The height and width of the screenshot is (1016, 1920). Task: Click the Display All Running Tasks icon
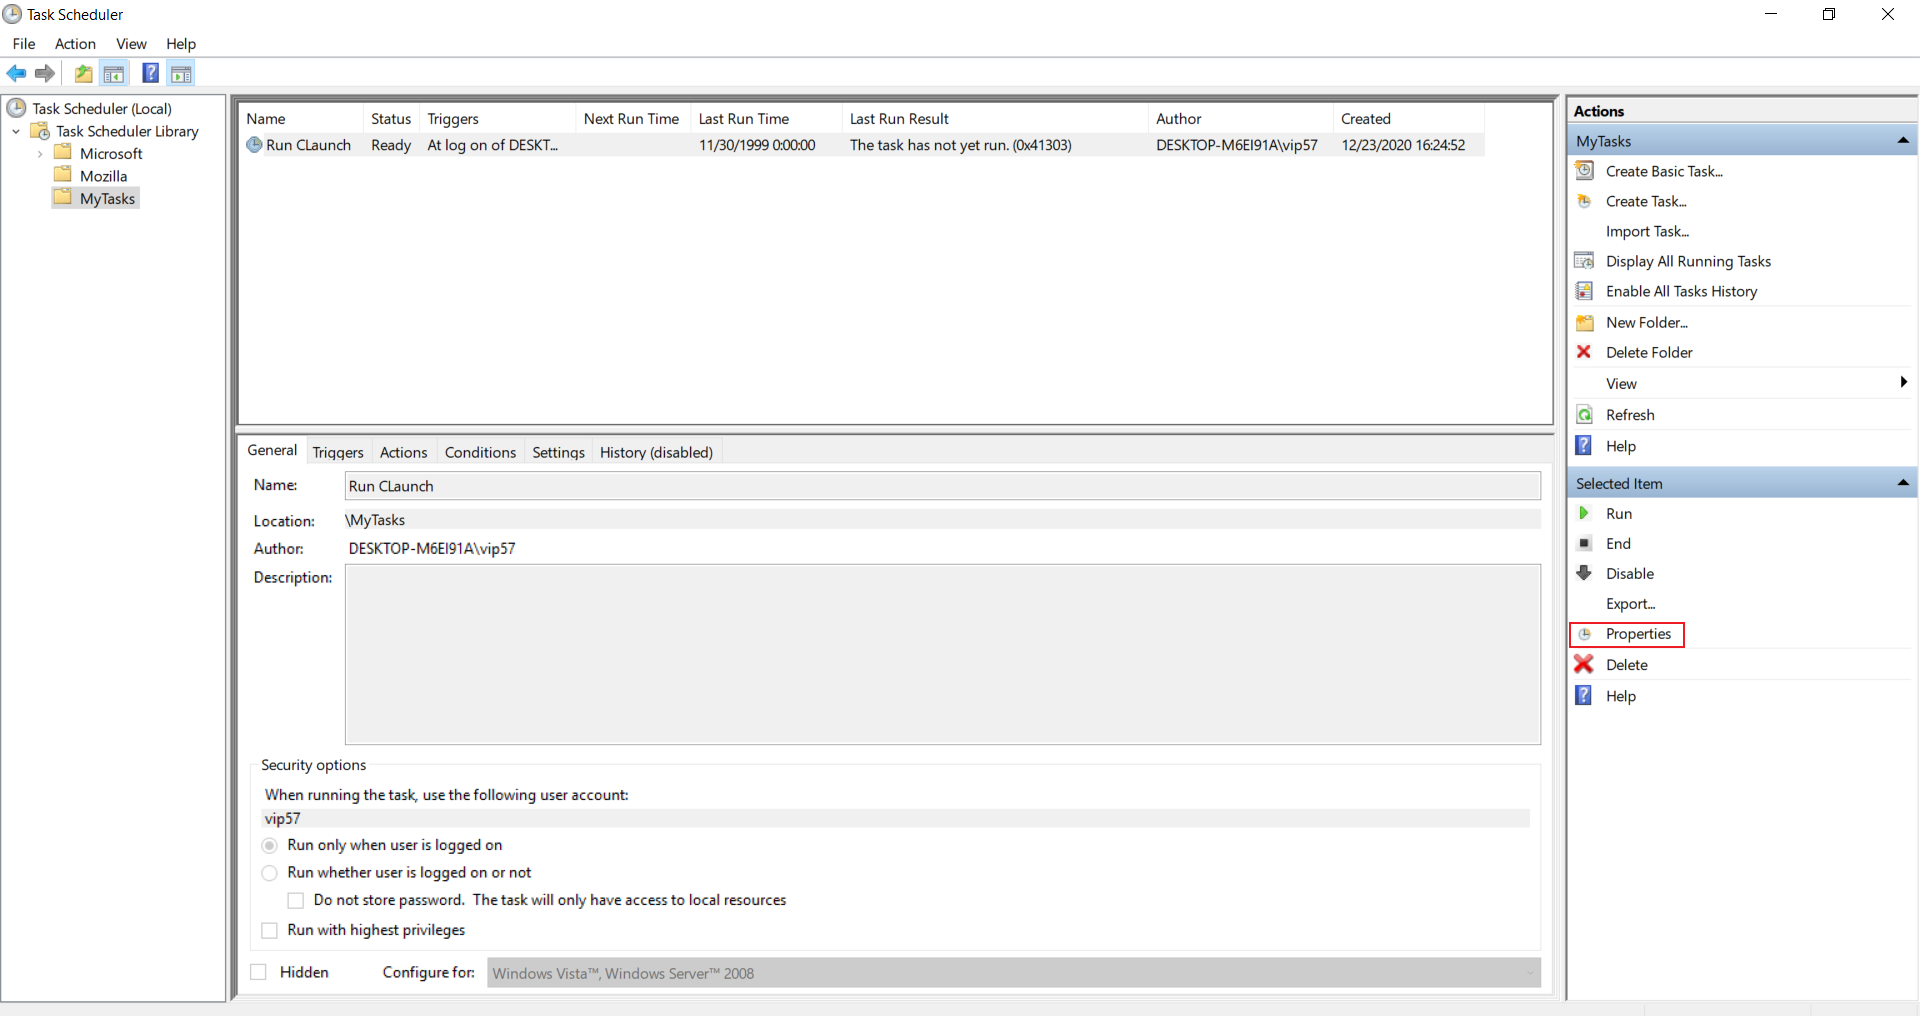(x=1586, y=261)
